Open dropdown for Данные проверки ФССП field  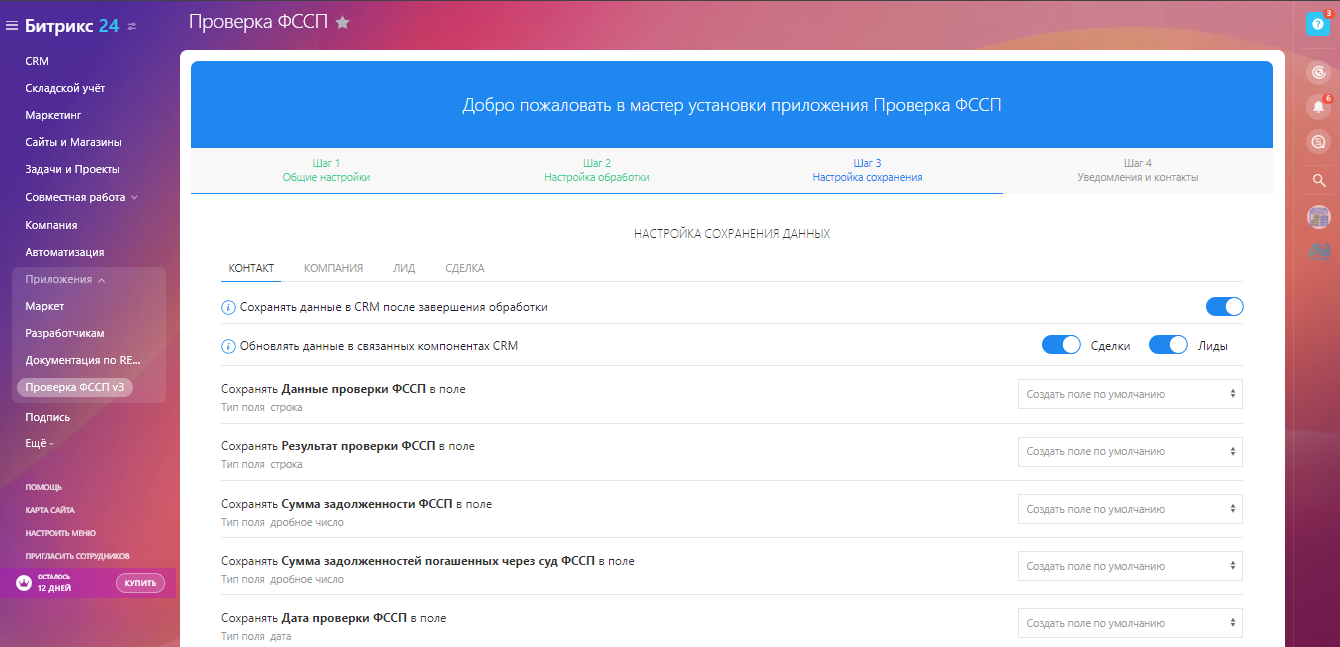click(1130, 394)
